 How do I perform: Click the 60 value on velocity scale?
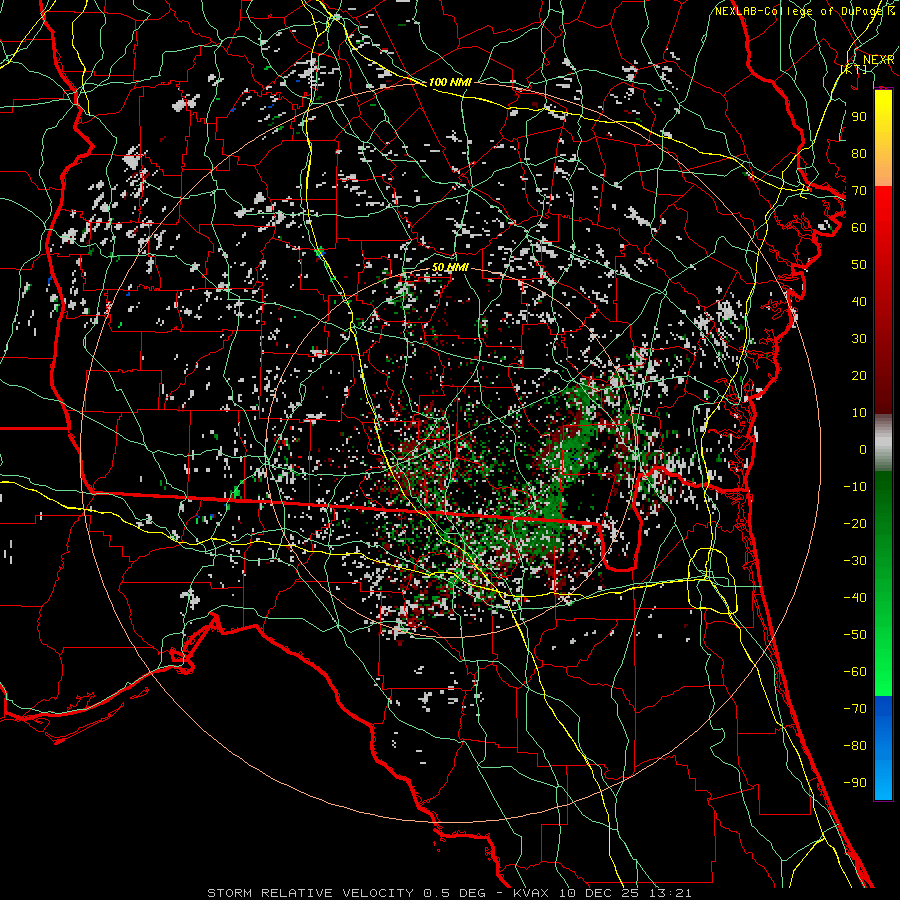[x=859, y=227]
